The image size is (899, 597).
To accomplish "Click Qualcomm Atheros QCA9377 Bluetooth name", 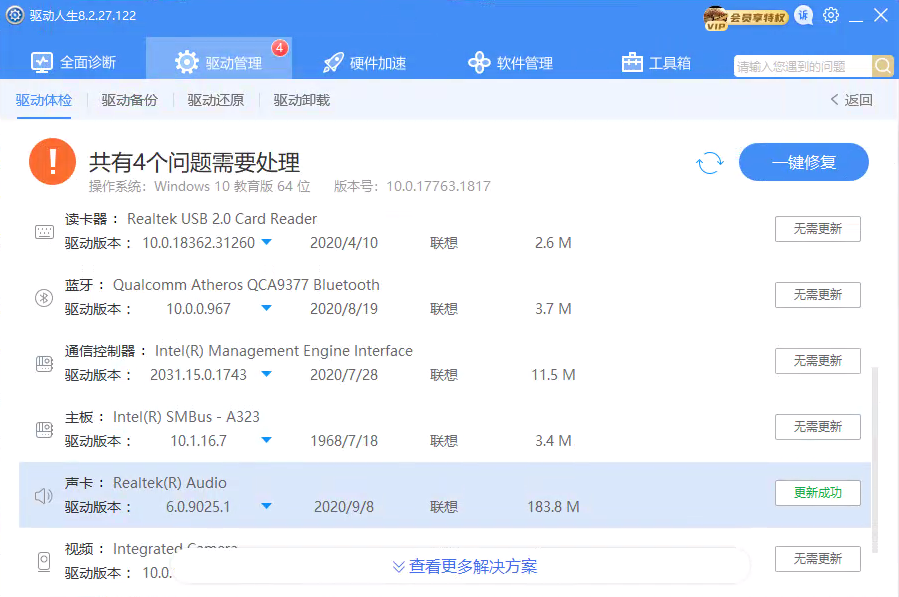I will [x=246, y=285].
